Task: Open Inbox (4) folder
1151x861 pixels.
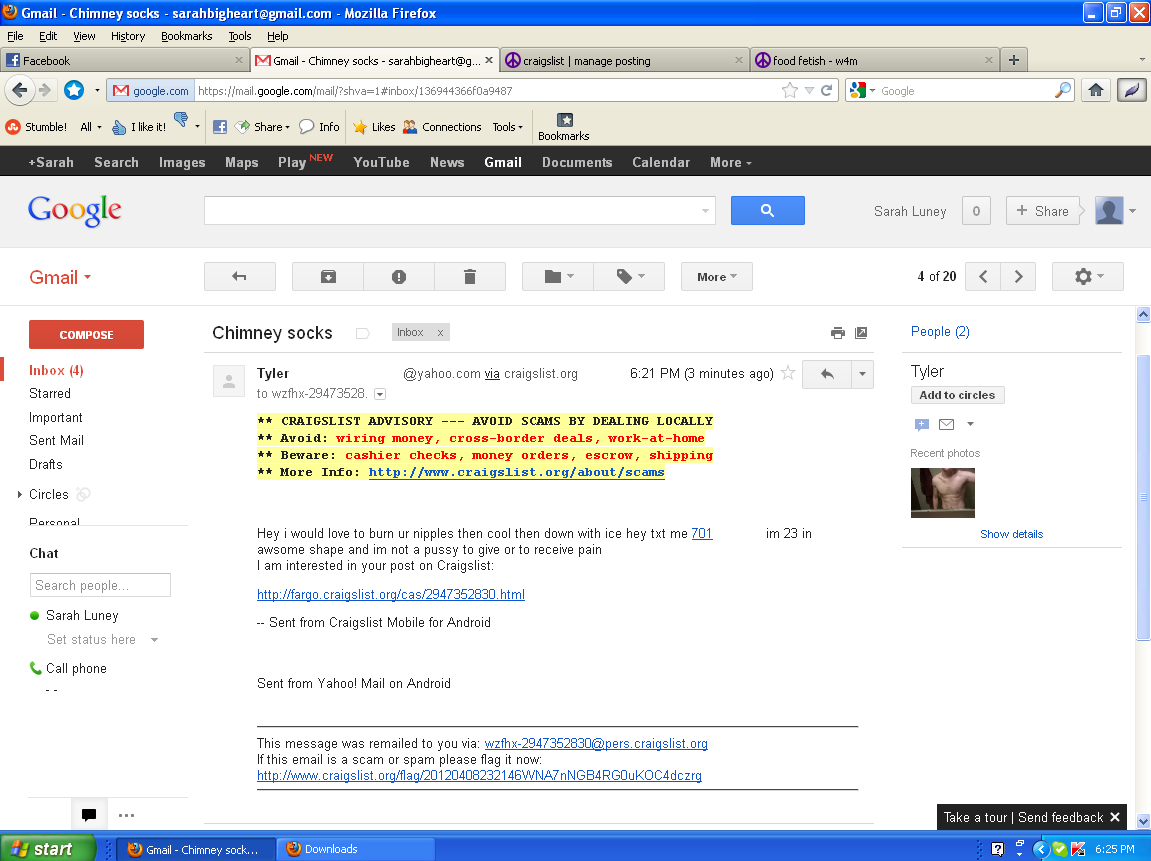Action: (56, 371)
